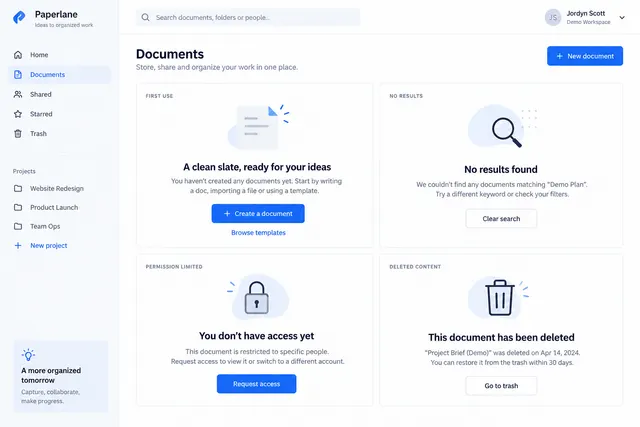Focus the Search documents input field

point(248,18)
